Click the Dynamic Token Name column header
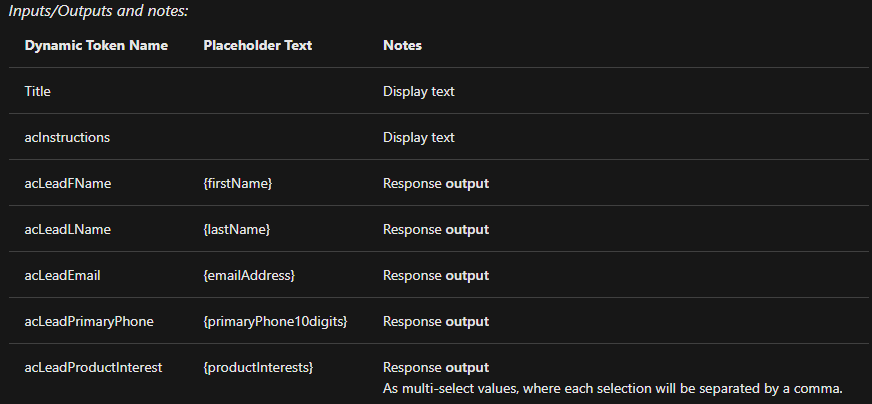Viewport: 872px width, 404px height. (x=96, y=46)
